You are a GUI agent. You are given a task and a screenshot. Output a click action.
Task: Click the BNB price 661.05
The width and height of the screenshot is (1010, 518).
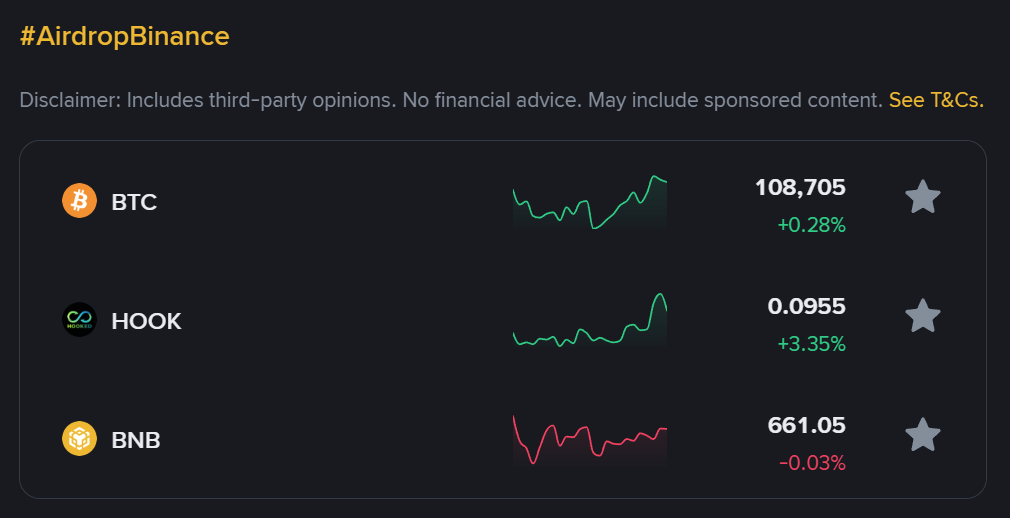(806, 425)
